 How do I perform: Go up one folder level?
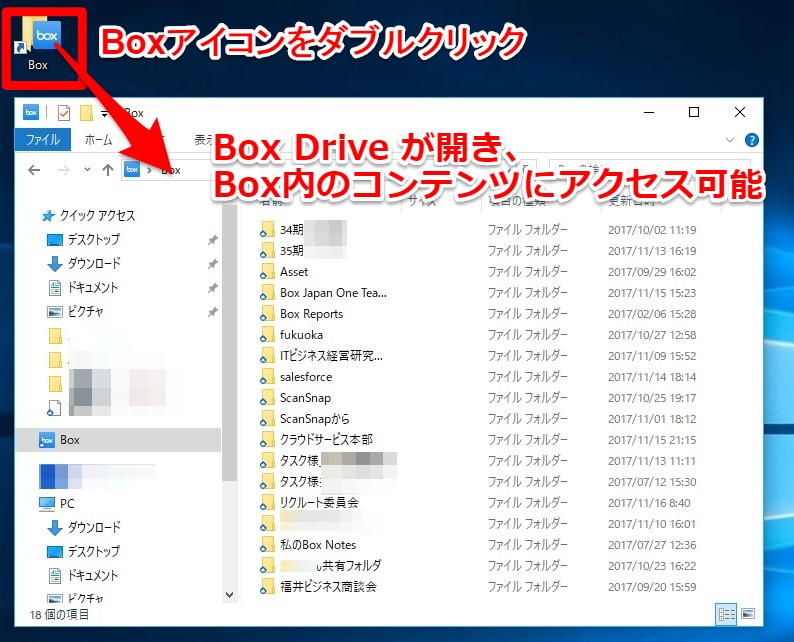107,170
